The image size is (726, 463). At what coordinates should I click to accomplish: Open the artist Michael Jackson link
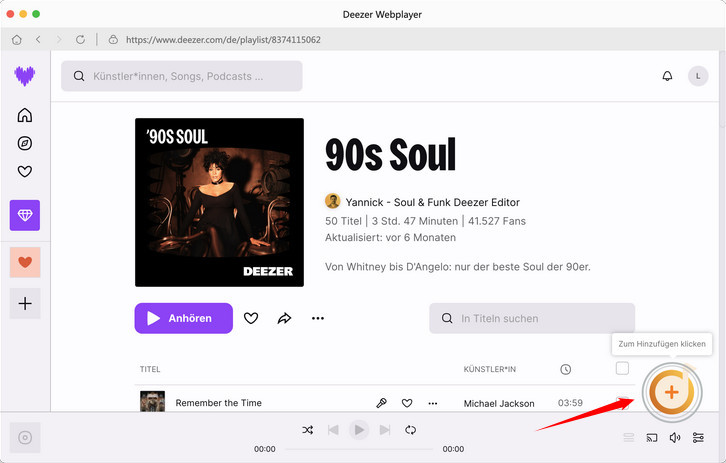pos(499,403)
